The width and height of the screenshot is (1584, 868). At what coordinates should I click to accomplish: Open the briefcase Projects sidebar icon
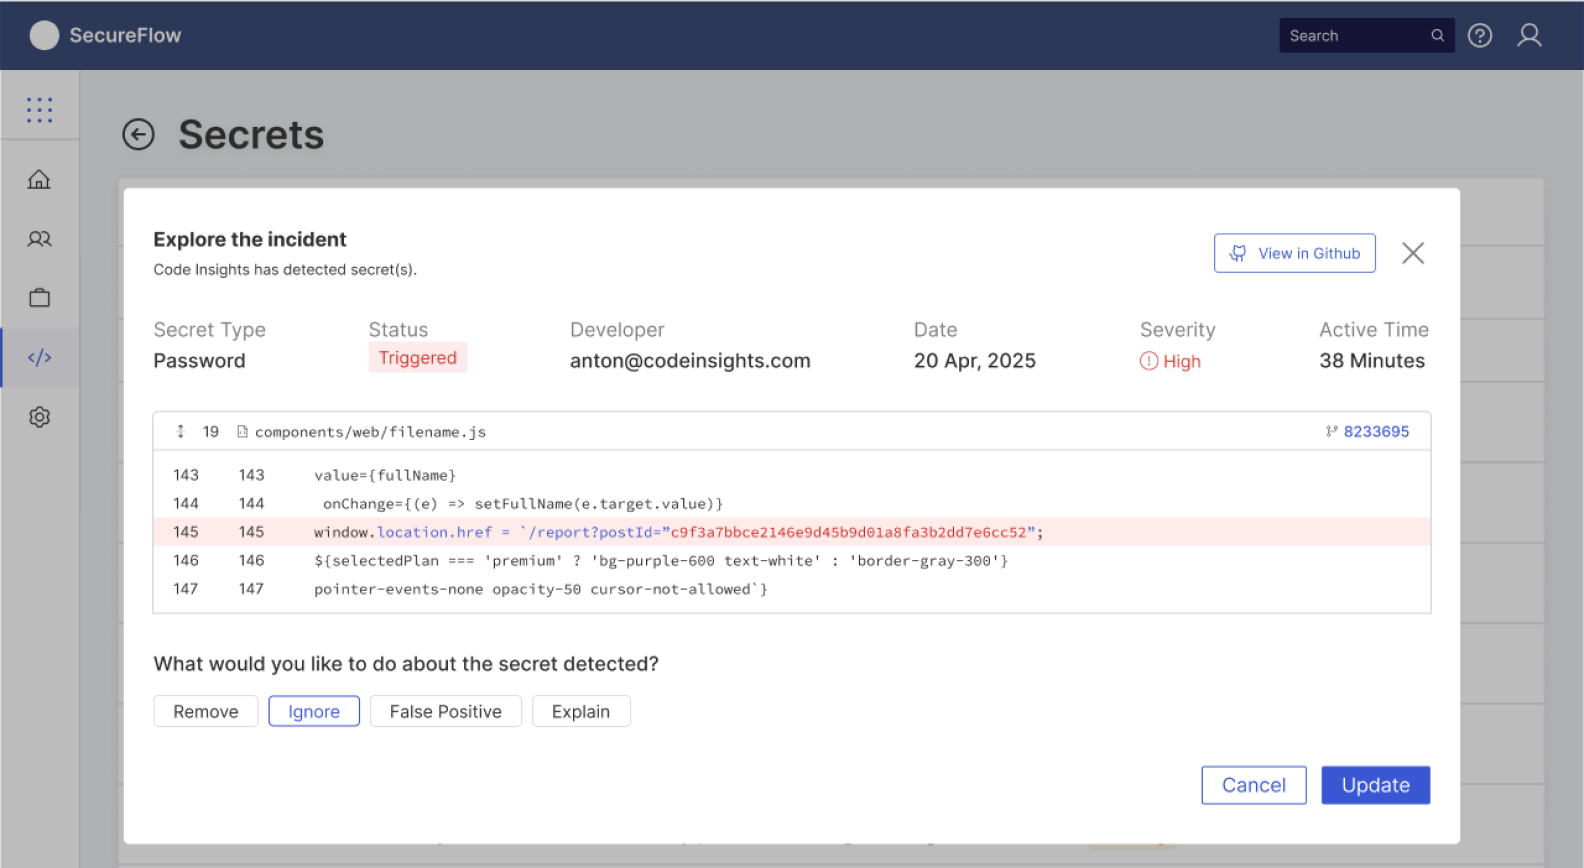[x=39, y=298]
